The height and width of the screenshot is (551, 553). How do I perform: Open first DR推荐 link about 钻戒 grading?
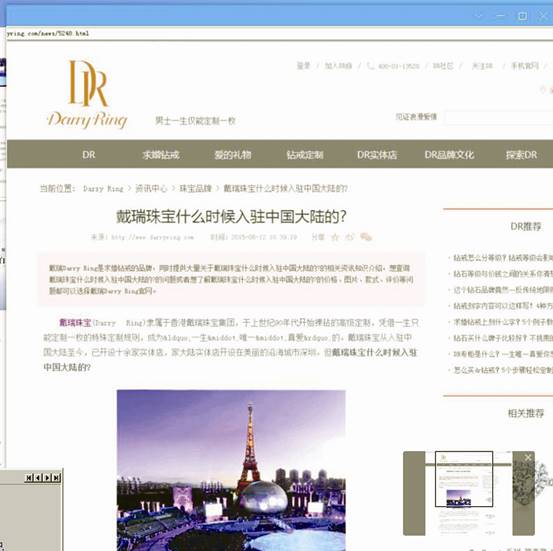503,258
